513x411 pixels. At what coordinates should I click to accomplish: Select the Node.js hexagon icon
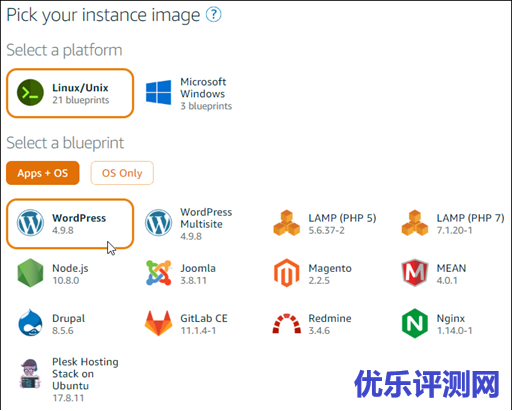[30, 273]
